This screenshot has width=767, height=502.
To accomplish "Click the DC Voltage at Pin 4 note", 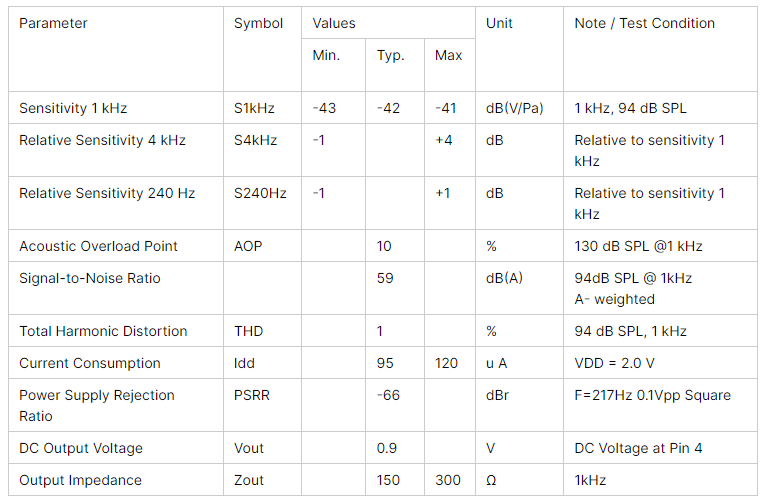I will pyautogui.click(x=638, y=448).
